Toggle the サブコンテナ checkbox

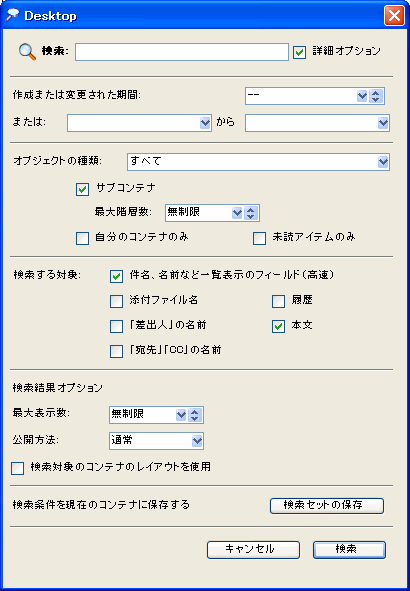pyautogui.click(x=83, y=189)
